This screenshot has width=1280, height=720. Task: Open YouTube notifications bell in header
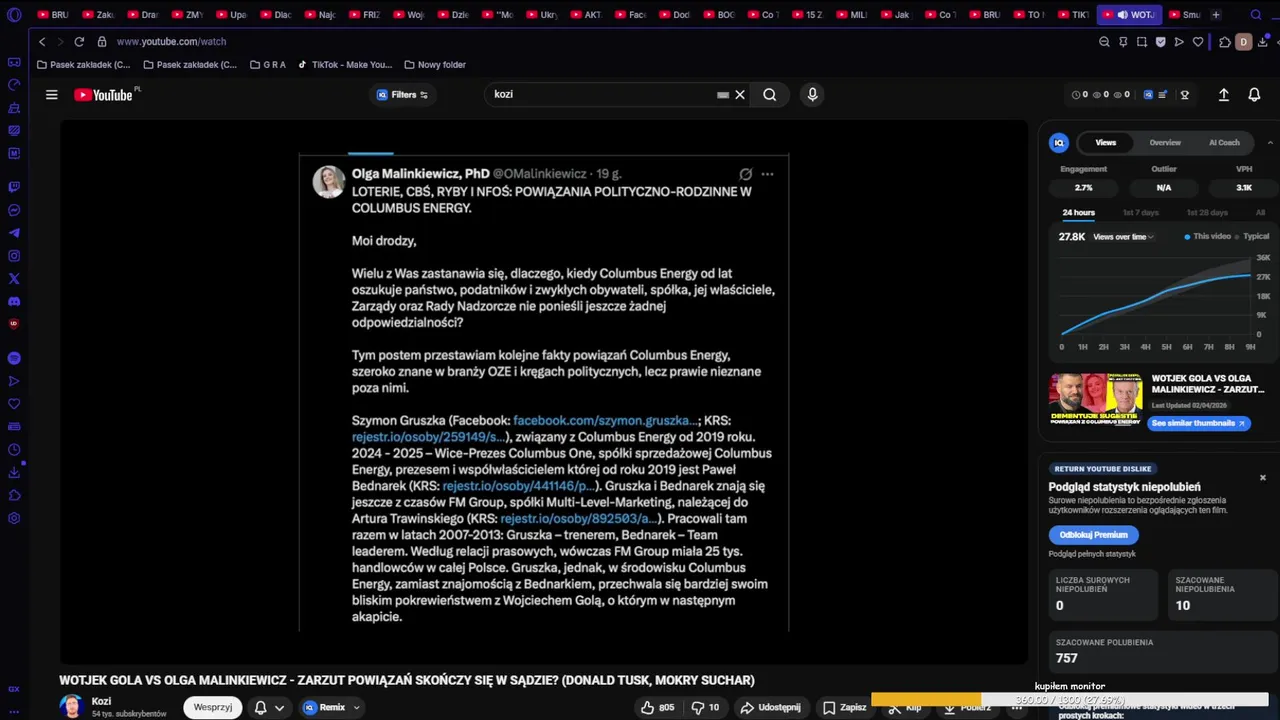pos(1254,95)
